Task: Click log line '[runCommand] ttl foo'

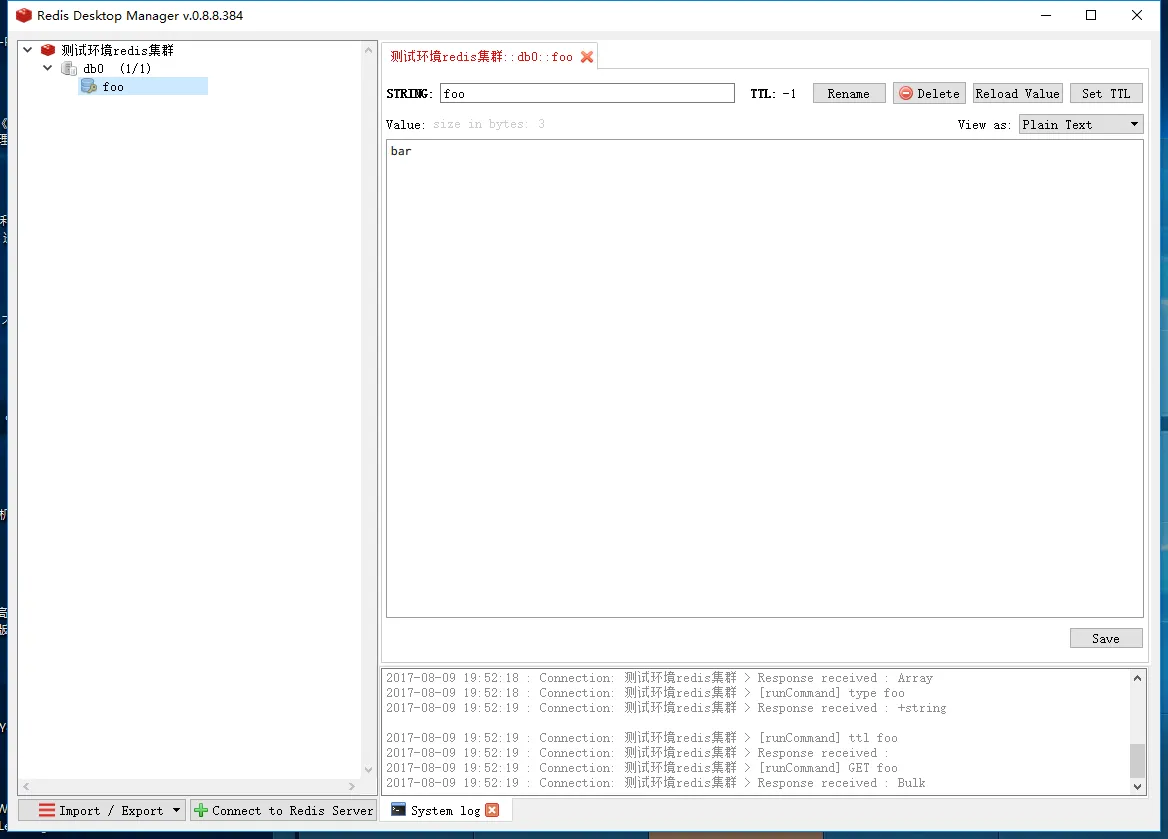Action: pos(828,738)
